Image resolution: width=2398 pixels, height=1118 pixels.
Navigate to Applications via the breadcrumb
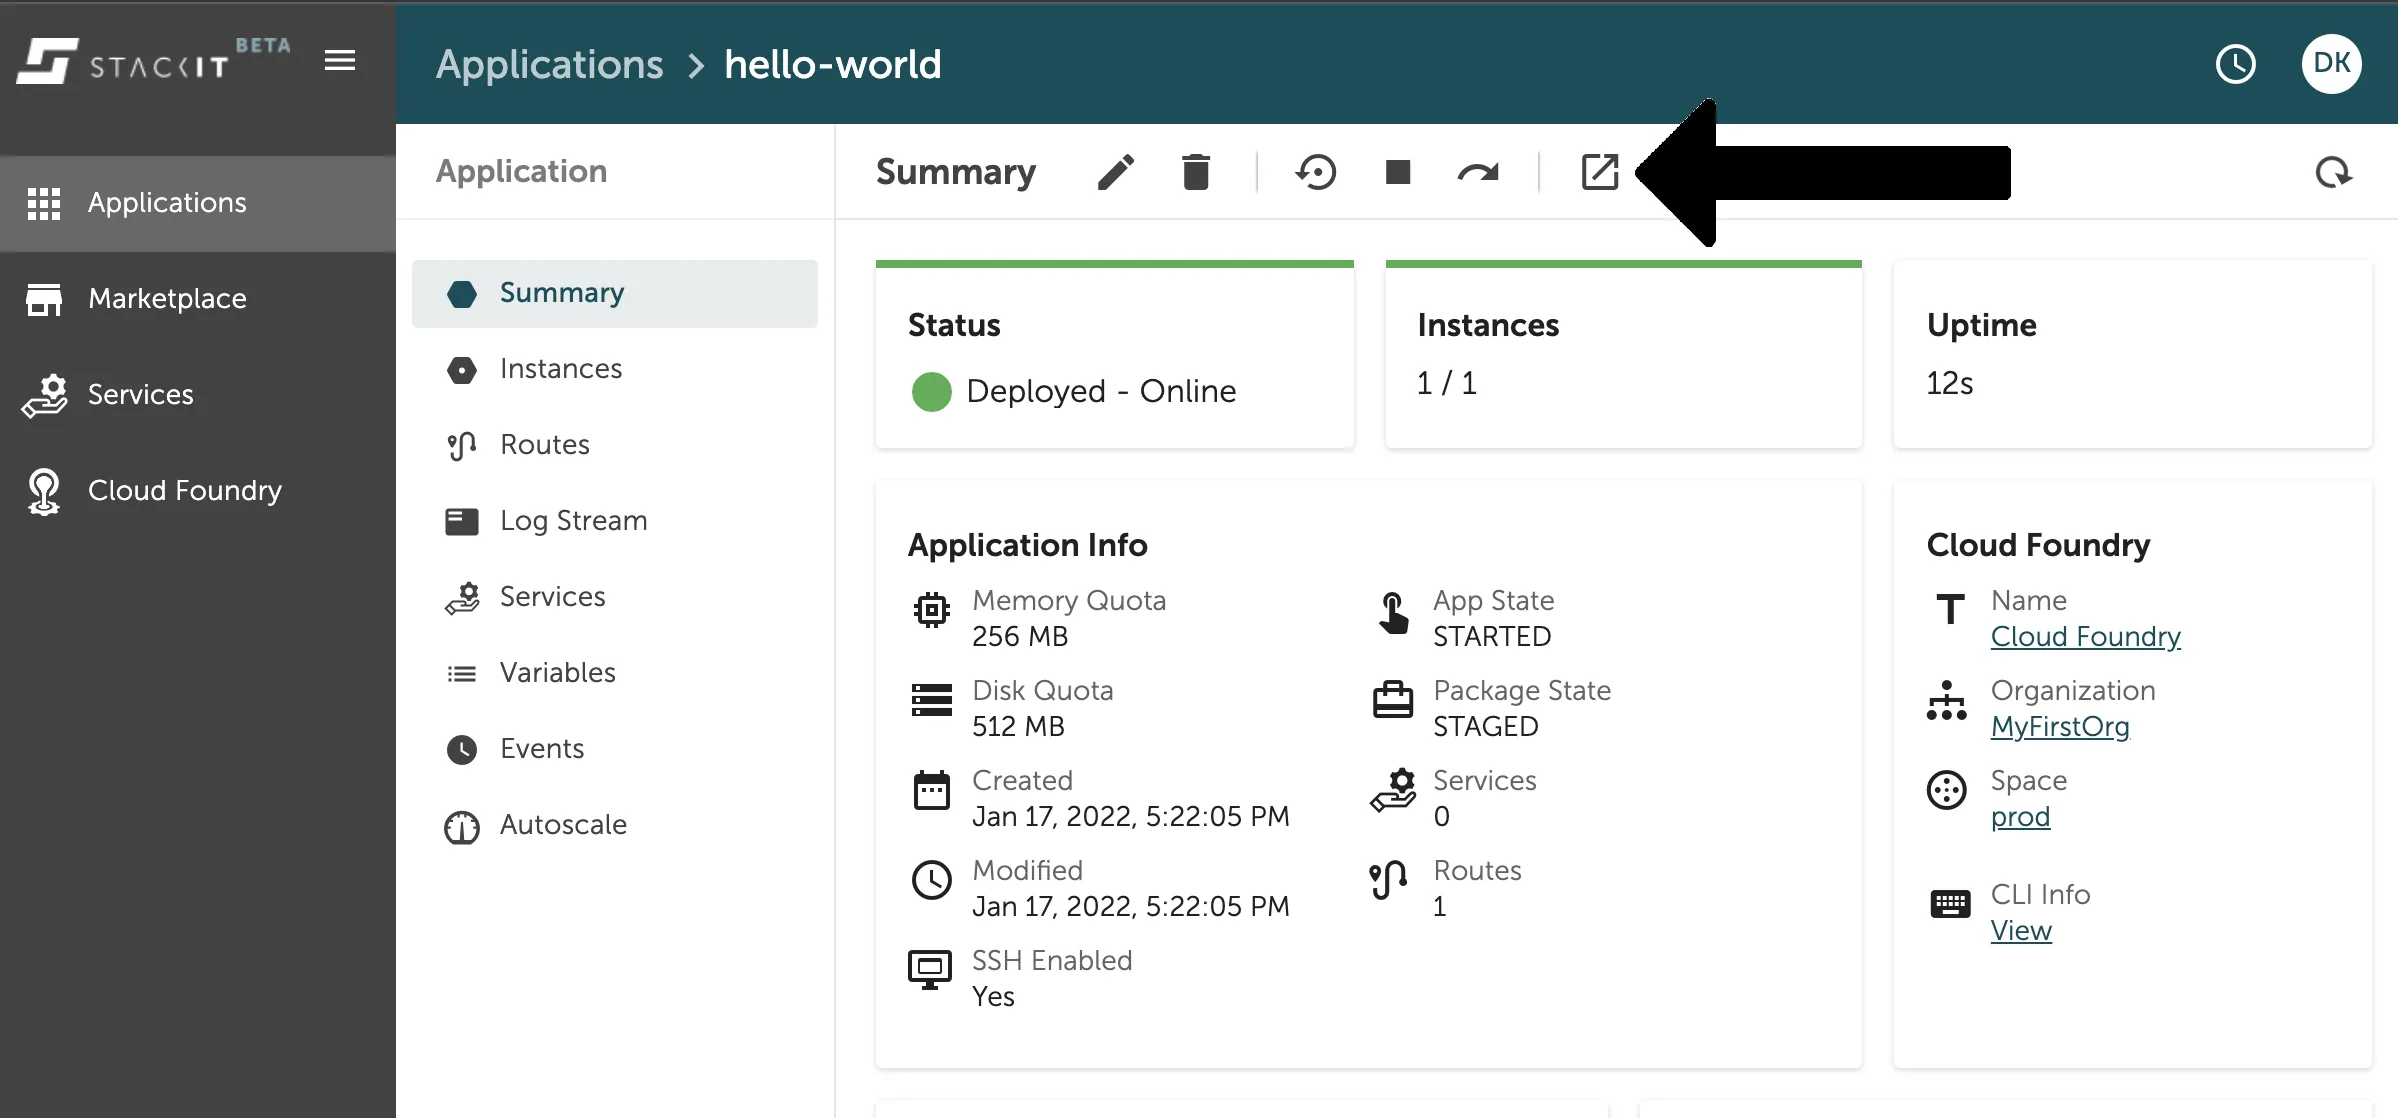(551, 64)
